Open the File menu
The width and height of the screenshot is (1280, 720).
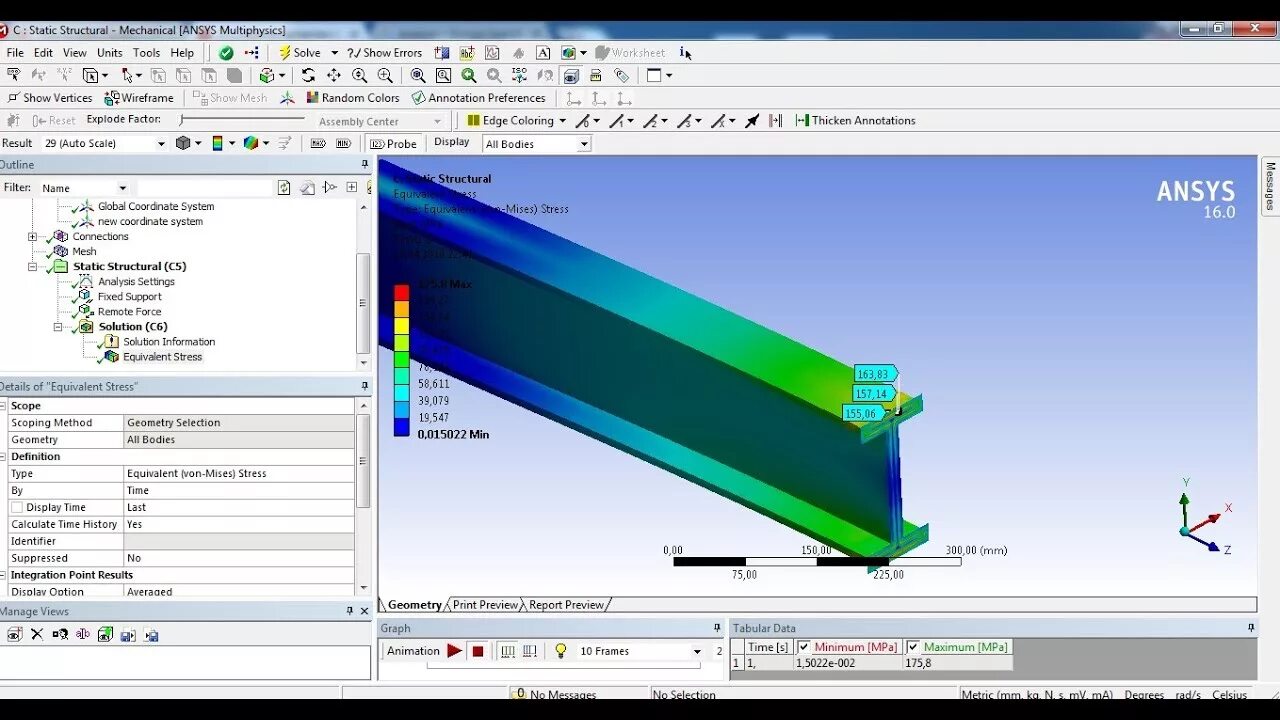pos(15,53)
